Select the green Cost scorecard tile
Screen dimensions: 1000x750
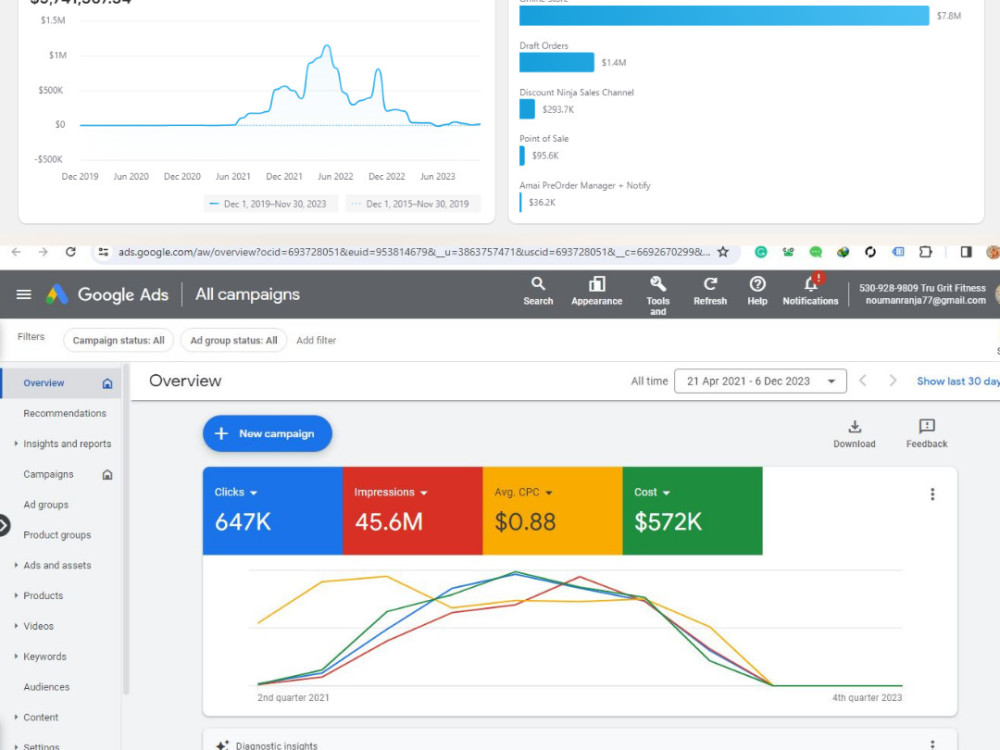pyautogui.click(x=693, y=511)
